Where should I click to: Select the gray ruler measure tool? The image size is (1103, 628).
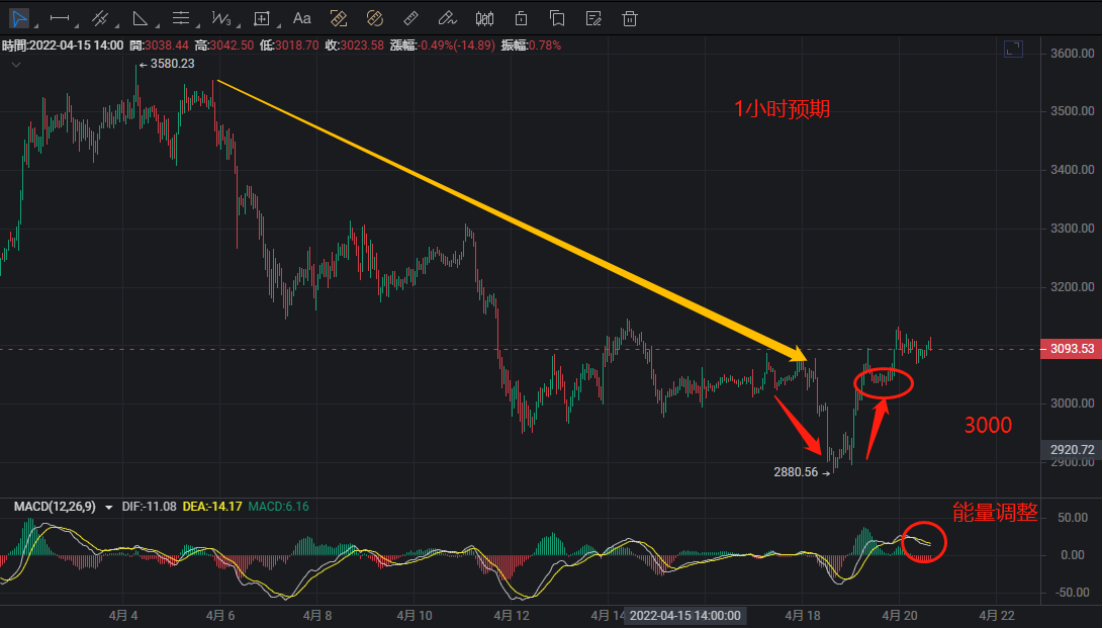[411, 18]
